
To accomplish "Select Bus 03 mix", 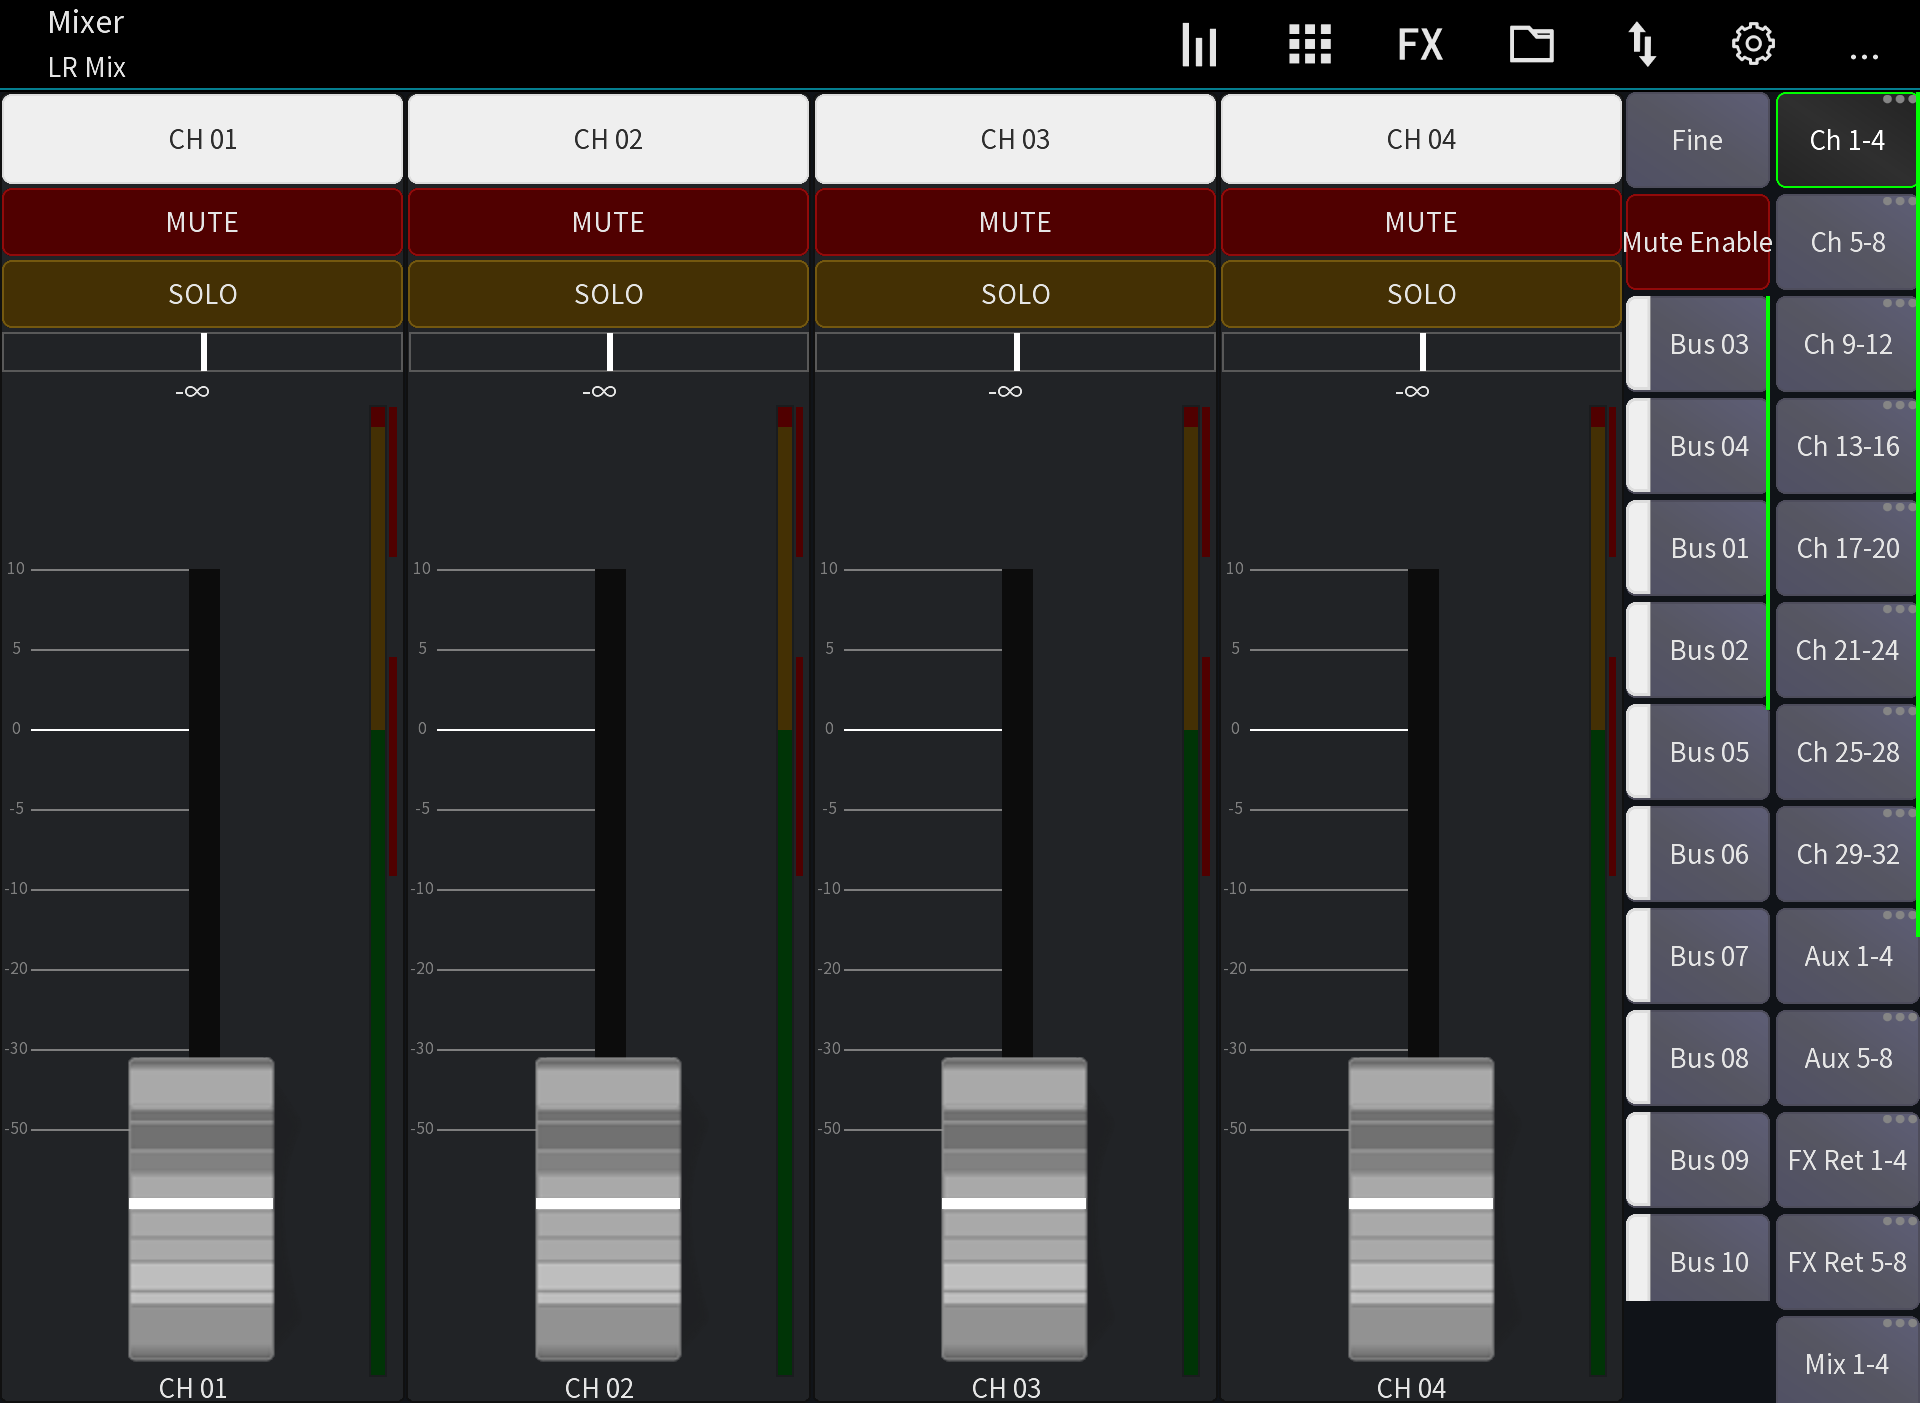I will point(1697,344).
